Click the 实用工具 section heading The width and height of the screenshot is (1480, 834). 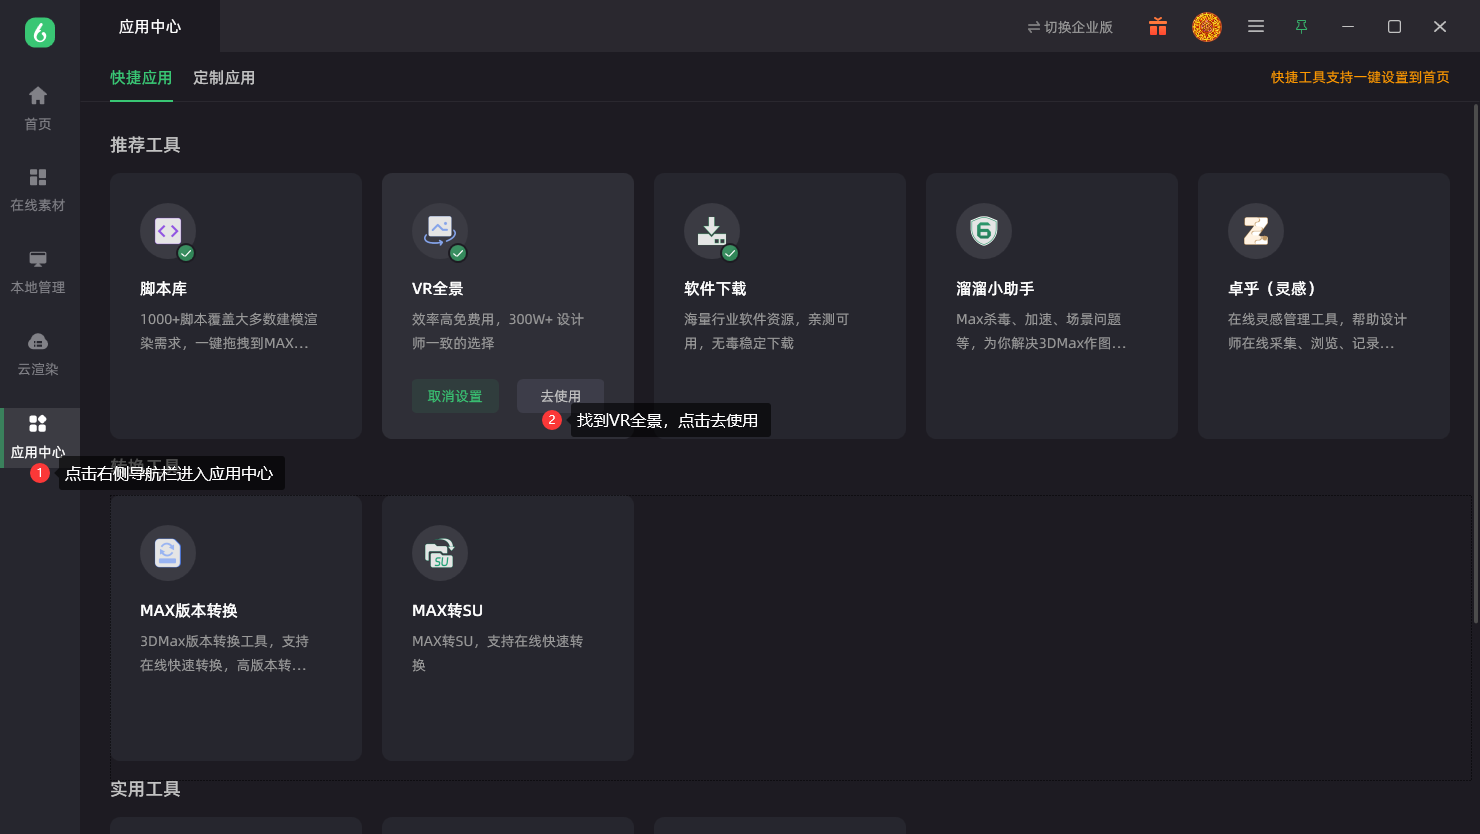(145, 790)
